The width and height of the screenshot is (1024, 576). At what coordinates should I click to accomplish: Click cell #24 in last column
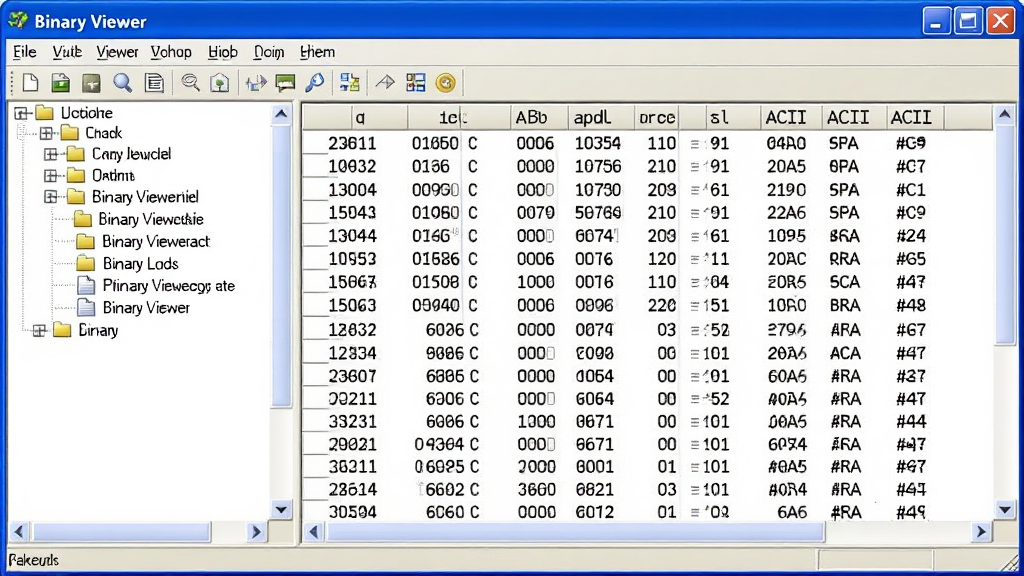910,236
